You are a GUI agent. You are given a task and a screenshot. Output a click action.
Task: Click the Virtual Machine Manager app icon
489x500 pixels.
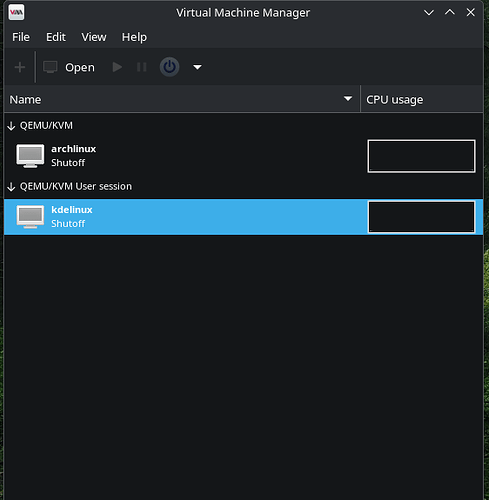click(x=16, y=13)
